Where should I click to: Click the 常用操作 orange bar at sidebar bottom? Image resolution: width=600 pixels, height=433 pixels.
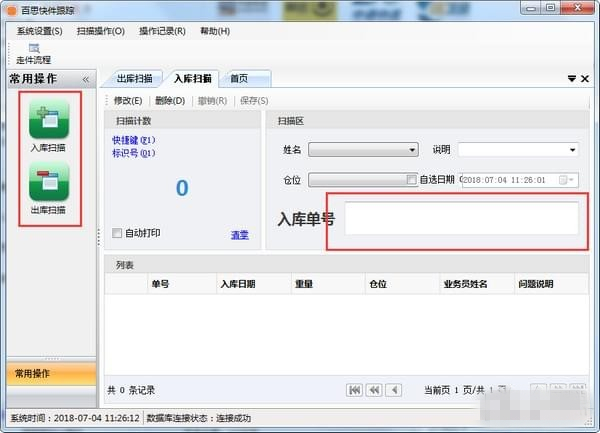[51, 374]
